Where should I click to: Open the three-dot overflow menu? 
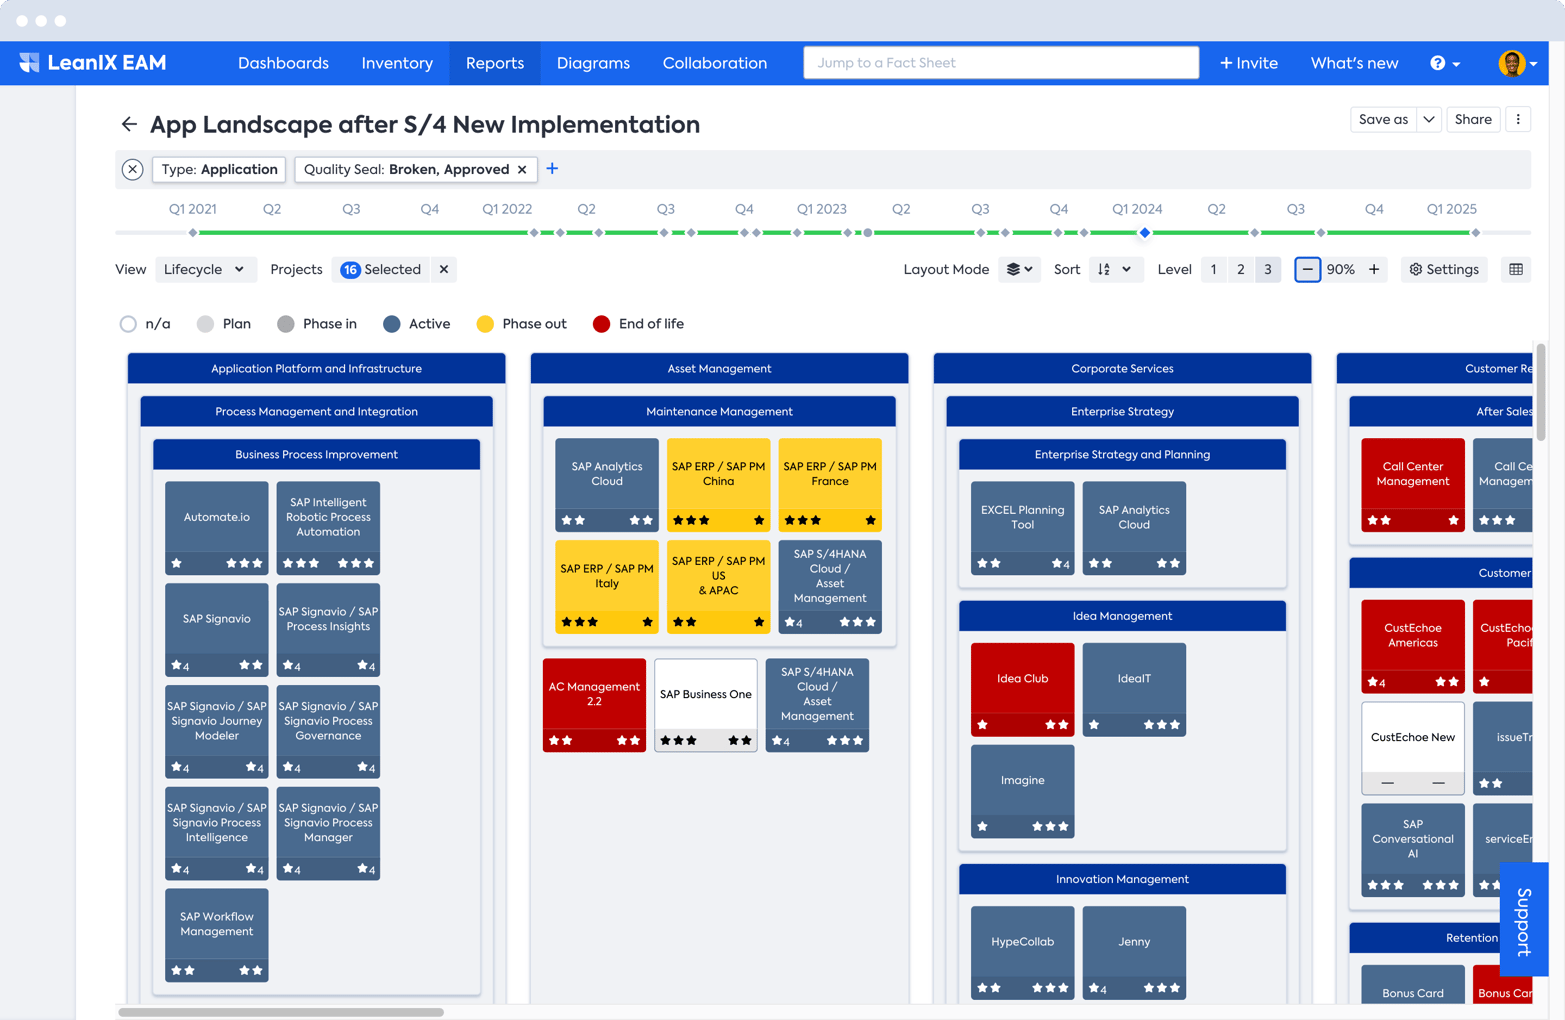(x=1518, y=119)
